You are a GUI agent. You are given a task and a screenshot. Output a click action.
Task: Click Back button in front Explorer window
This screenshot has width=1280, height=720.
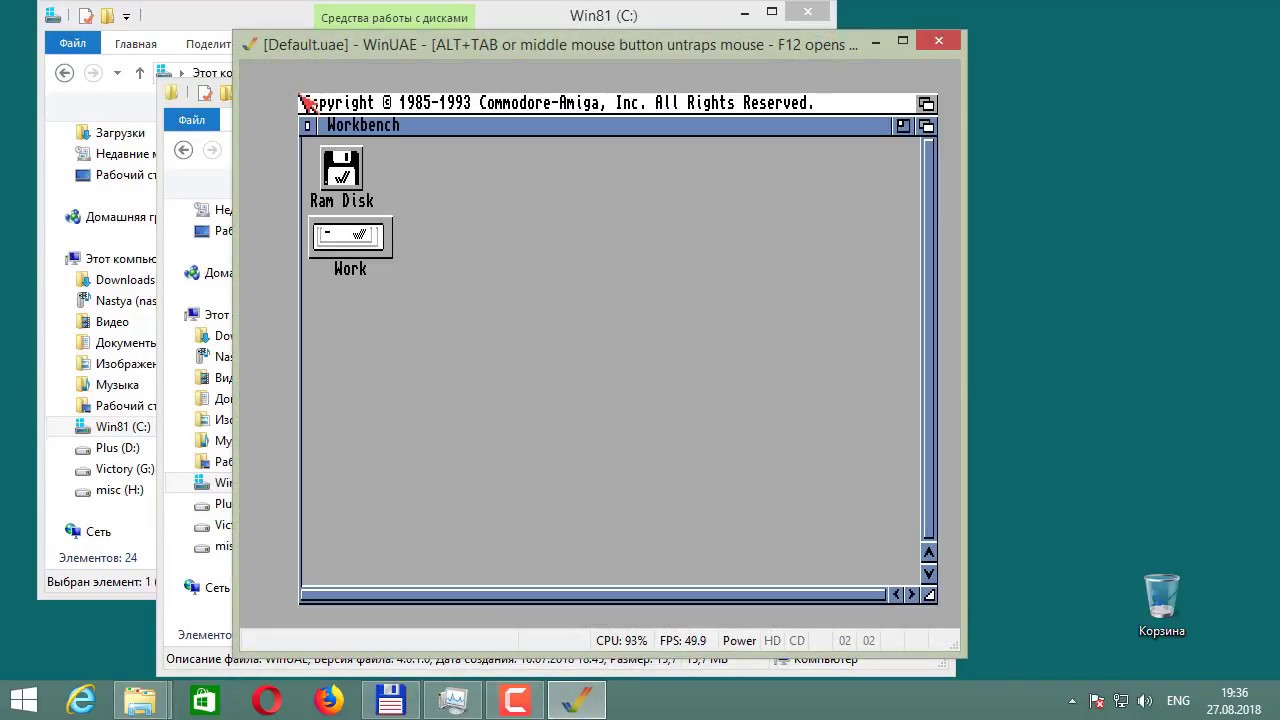pos(183,150)
